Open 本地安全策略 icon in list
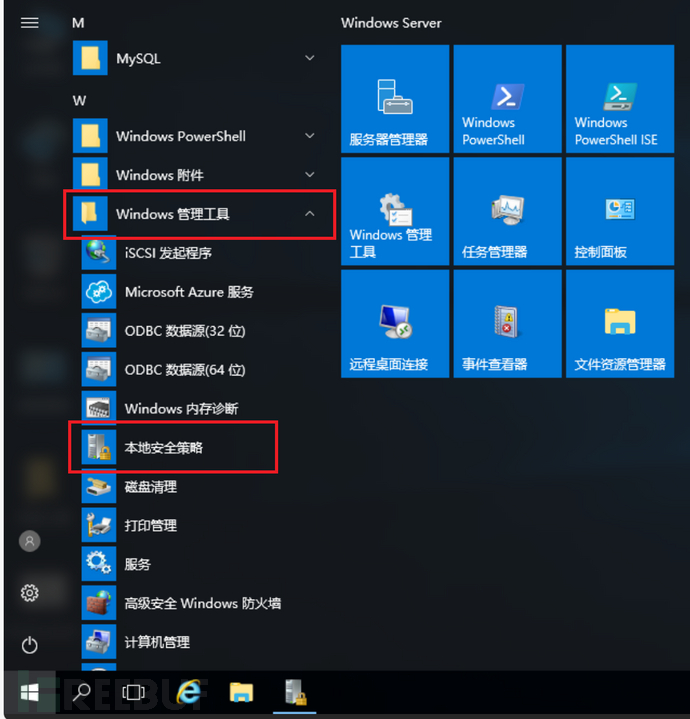Viewport: 690px width, 719px height. [99, 447]
